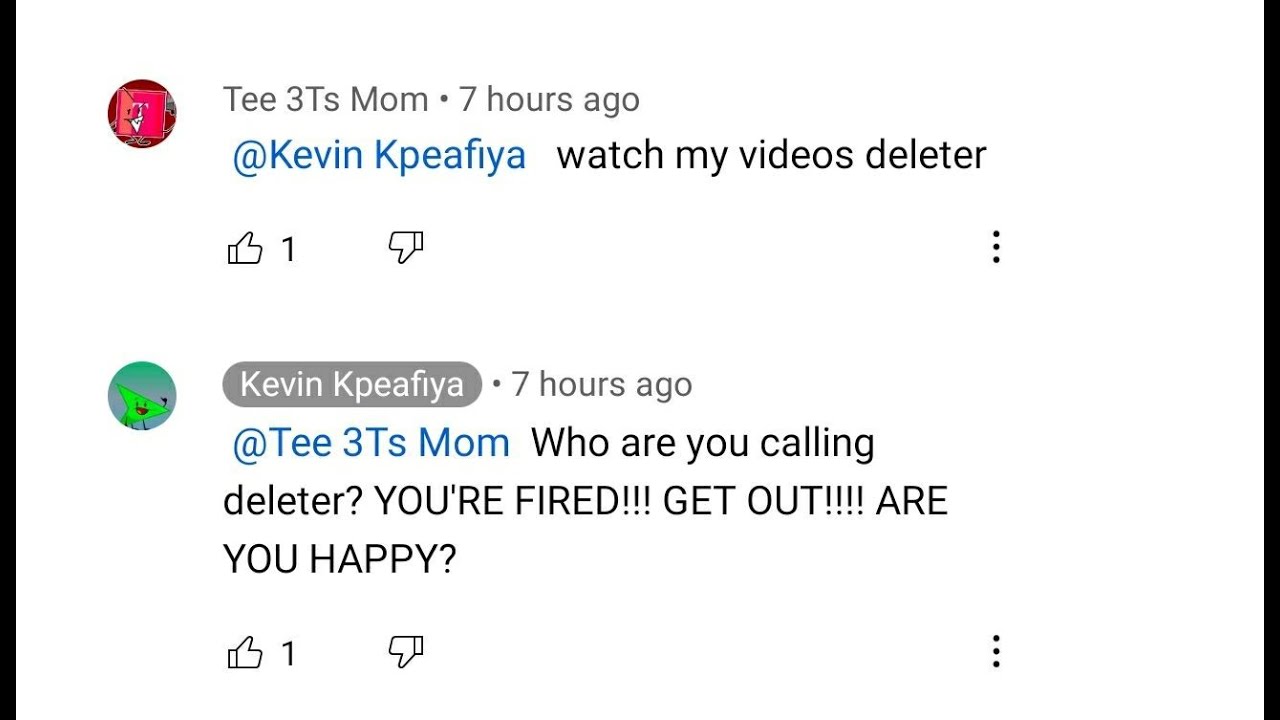Dislike Kevin Kpeafiya's 'YOU'RE FIRED' reply

click(406, 653)
